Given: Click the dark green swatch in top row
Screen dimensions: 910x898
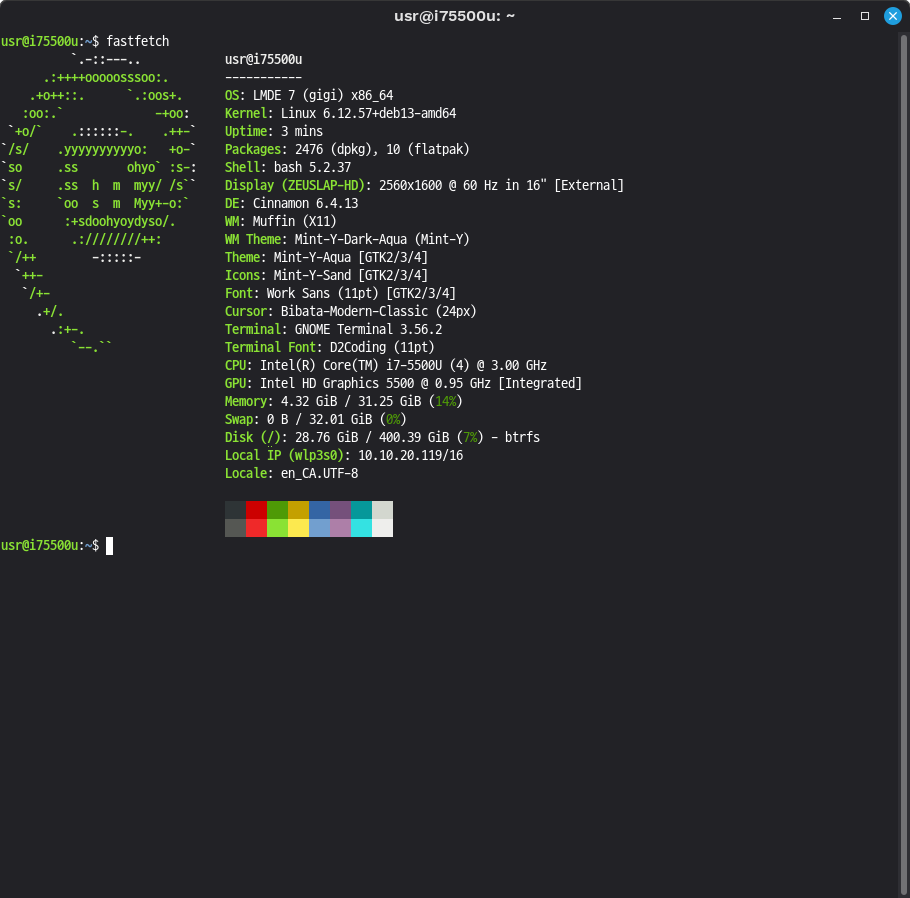Looking at the screenshot, I should click(x=277, y=510).
